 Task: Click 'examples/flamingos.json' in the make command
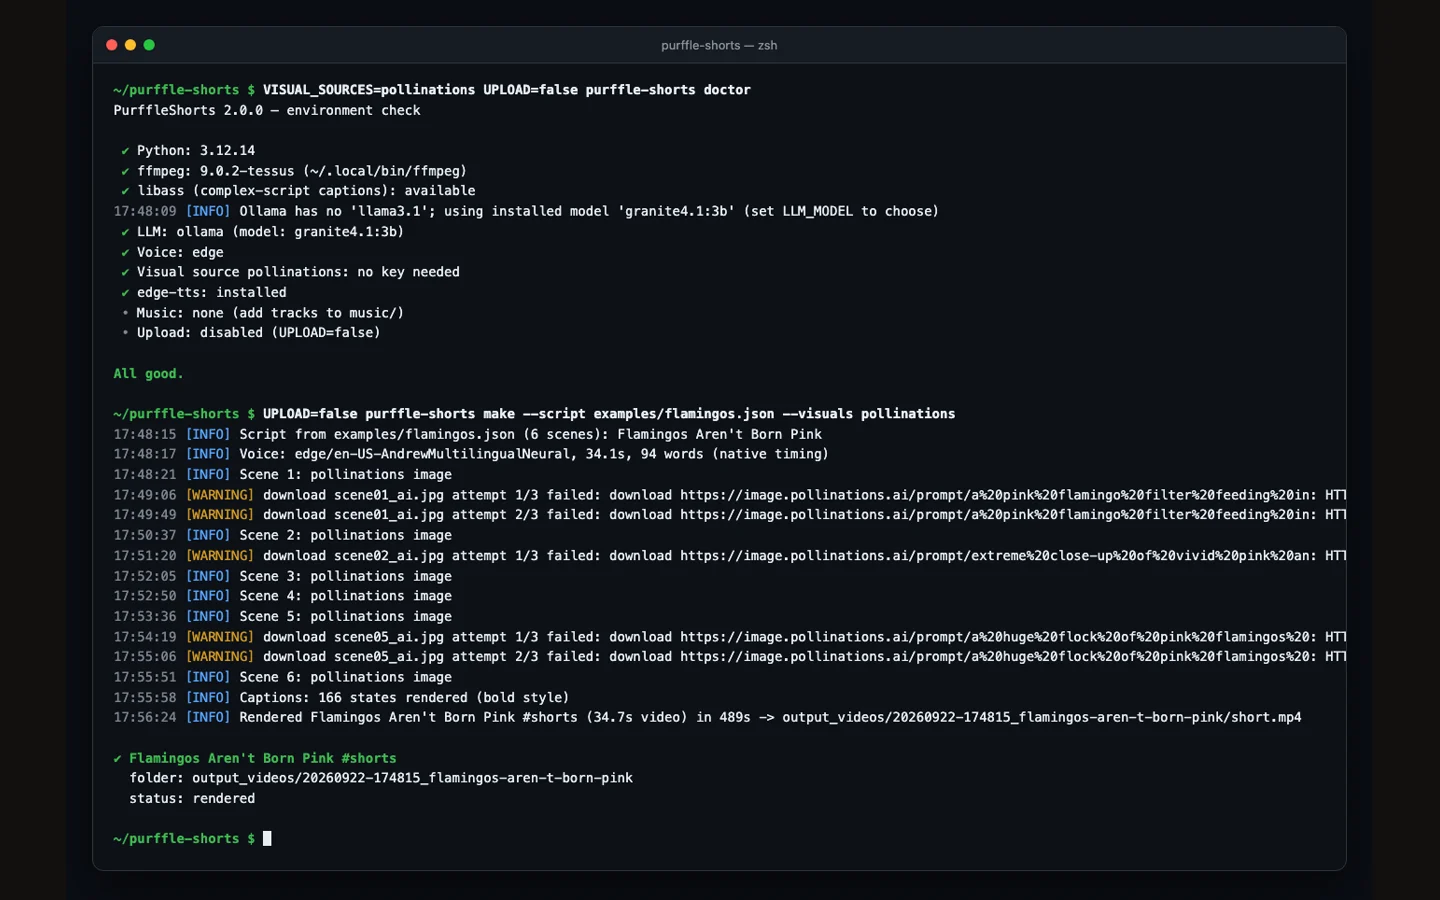click(x=684, y=414)
